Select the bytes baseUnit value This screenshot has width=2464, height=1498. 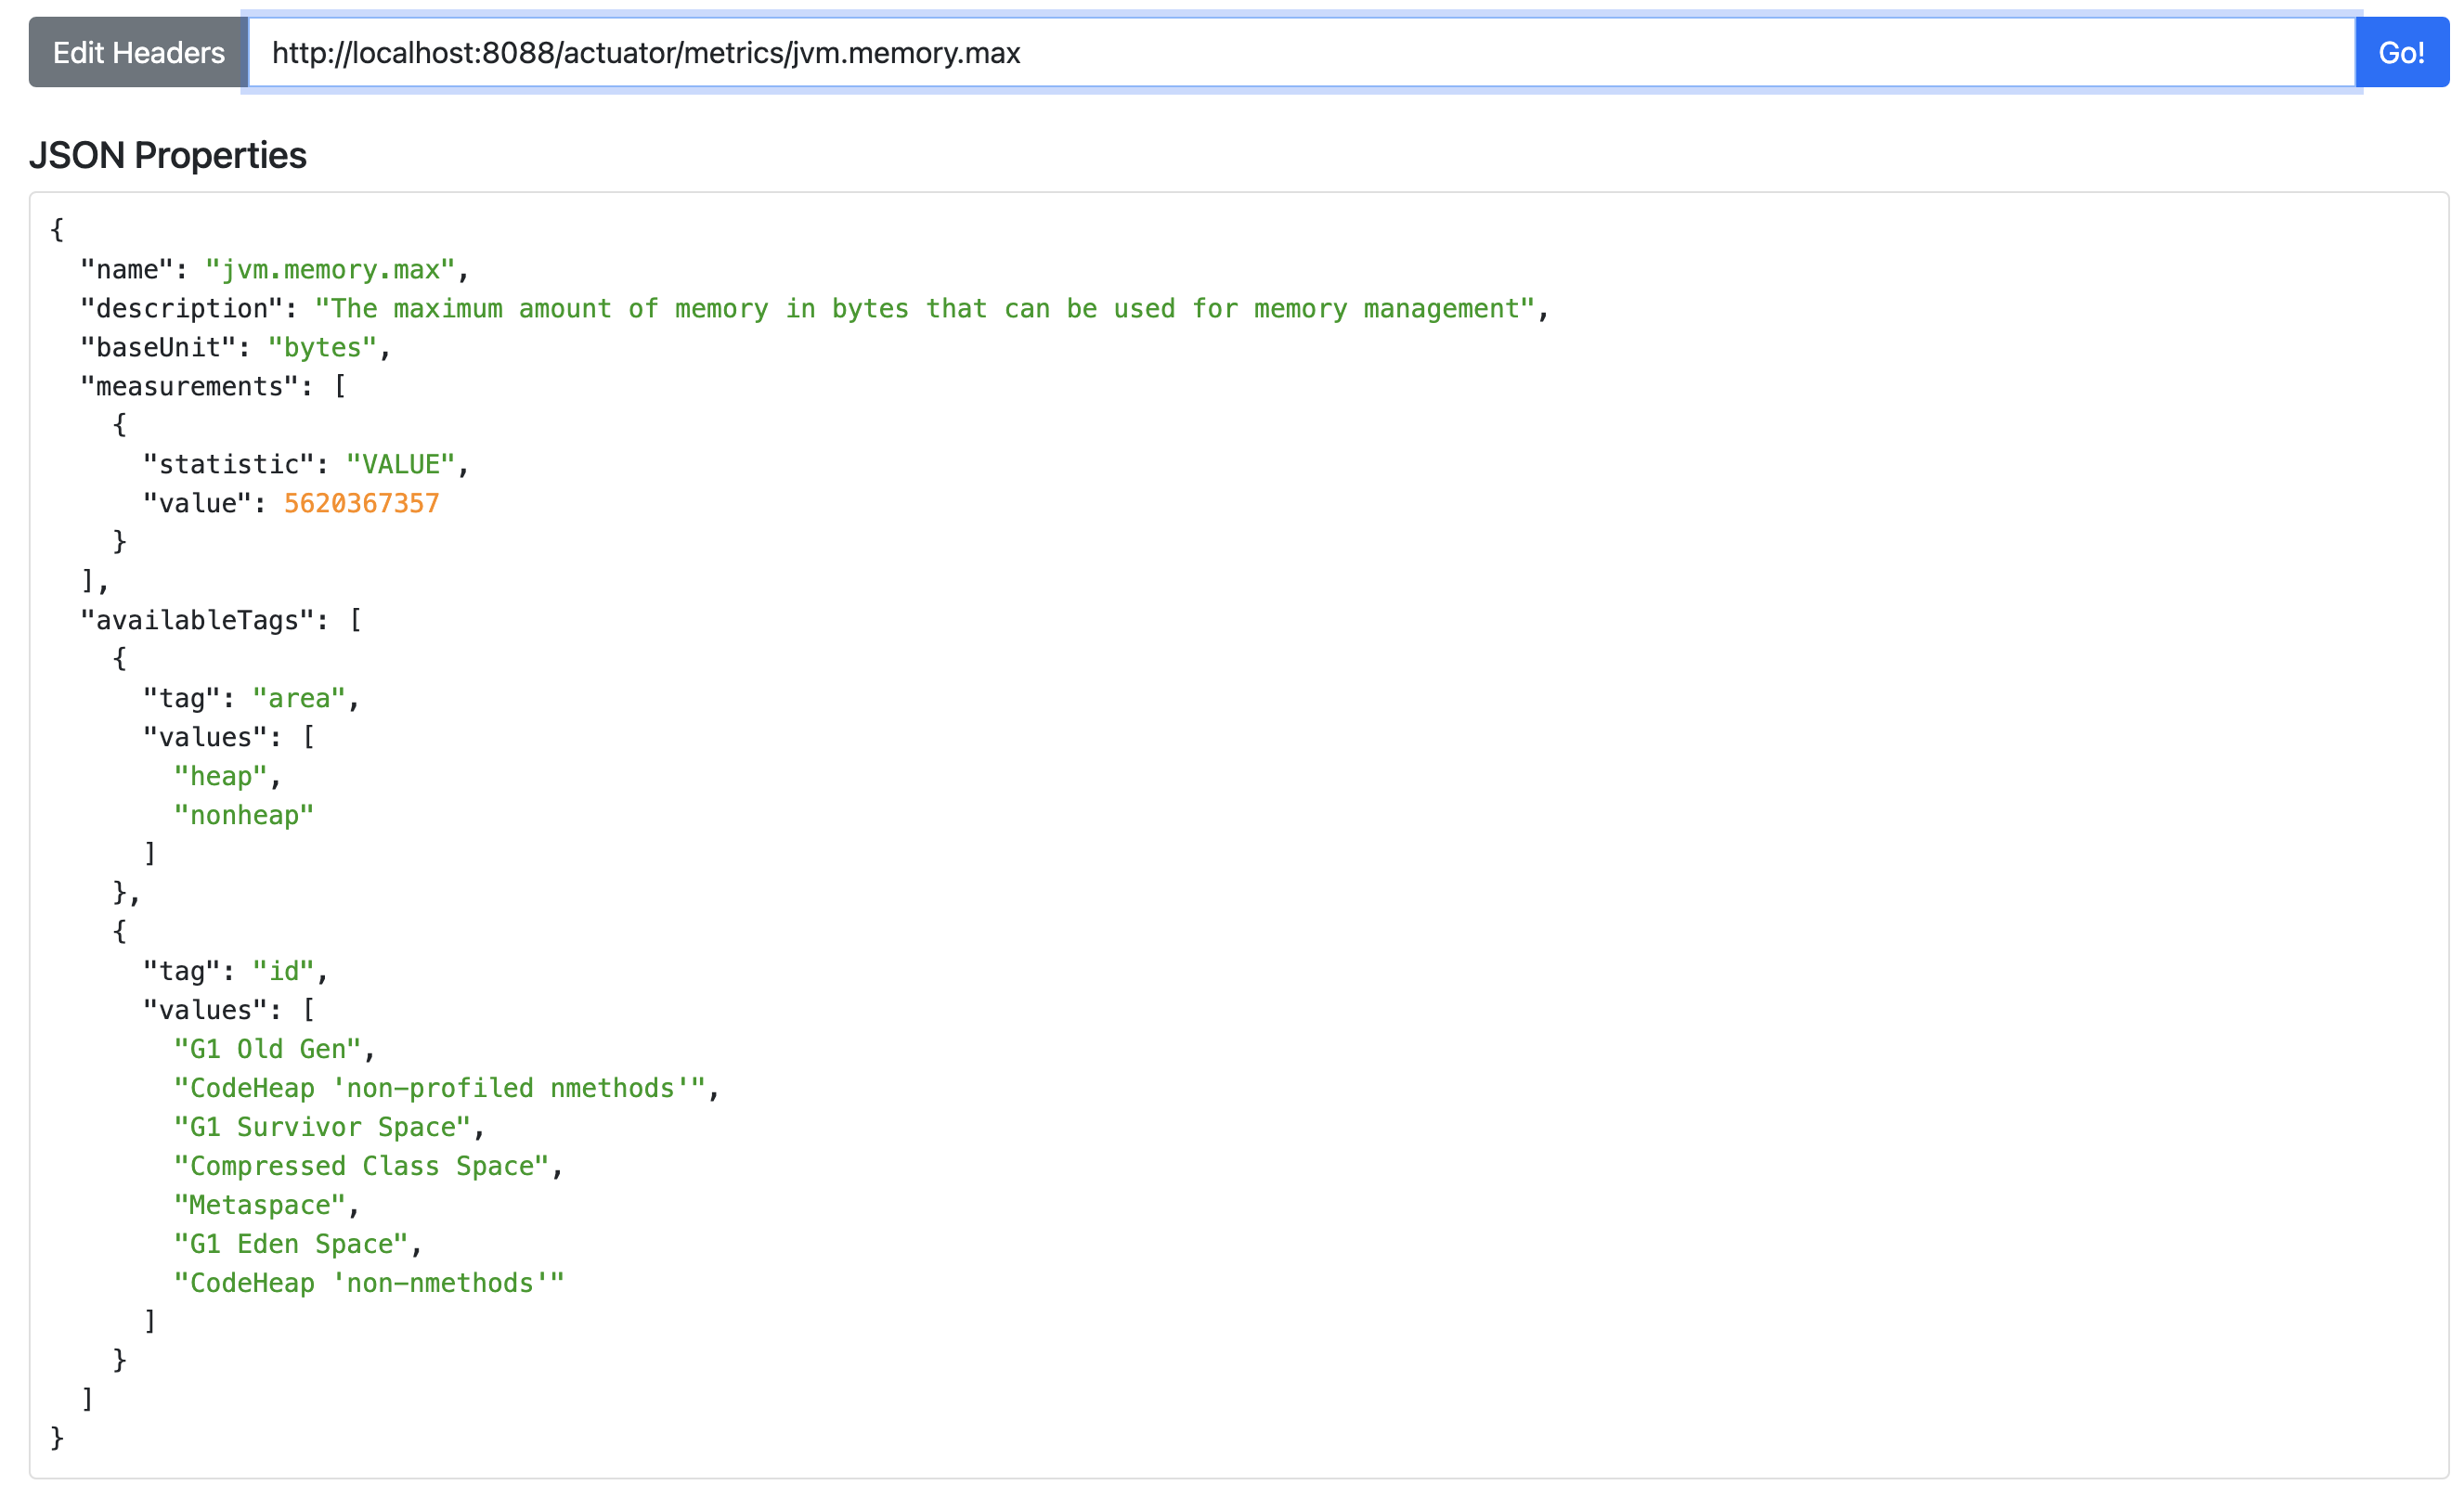[x=322, y=348]
